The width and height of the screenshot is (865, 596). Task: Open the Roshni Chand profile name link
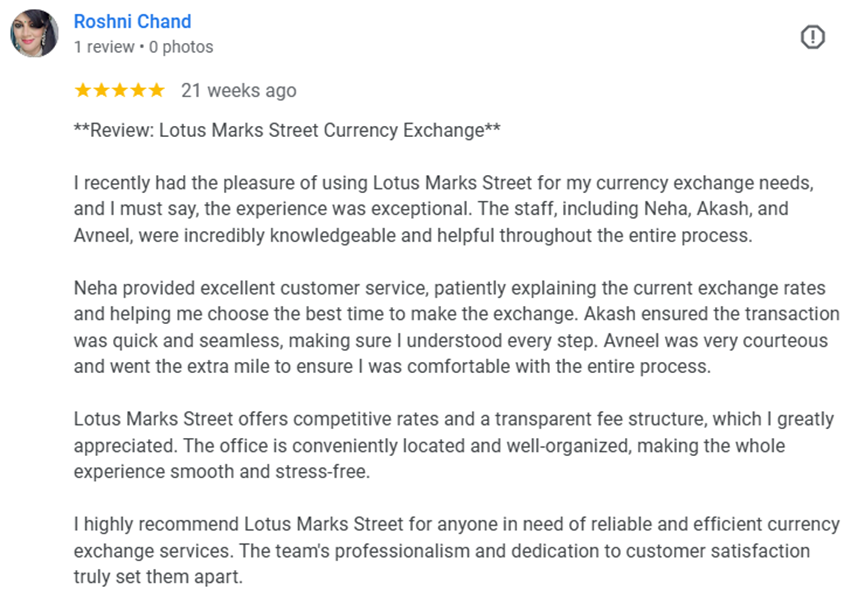(x=132, y=22)
